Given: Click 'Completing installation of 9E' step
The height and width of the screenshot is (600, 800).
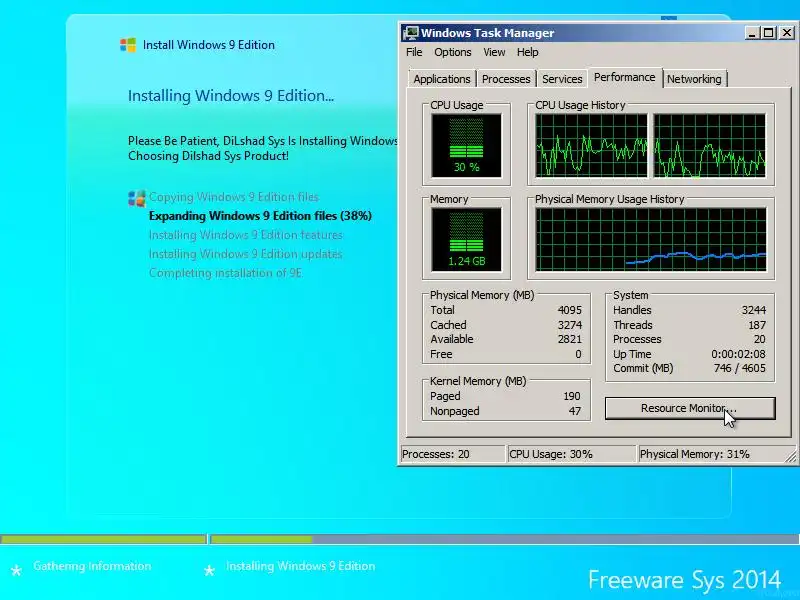Looking at the screenshot, I should point(226,273).
